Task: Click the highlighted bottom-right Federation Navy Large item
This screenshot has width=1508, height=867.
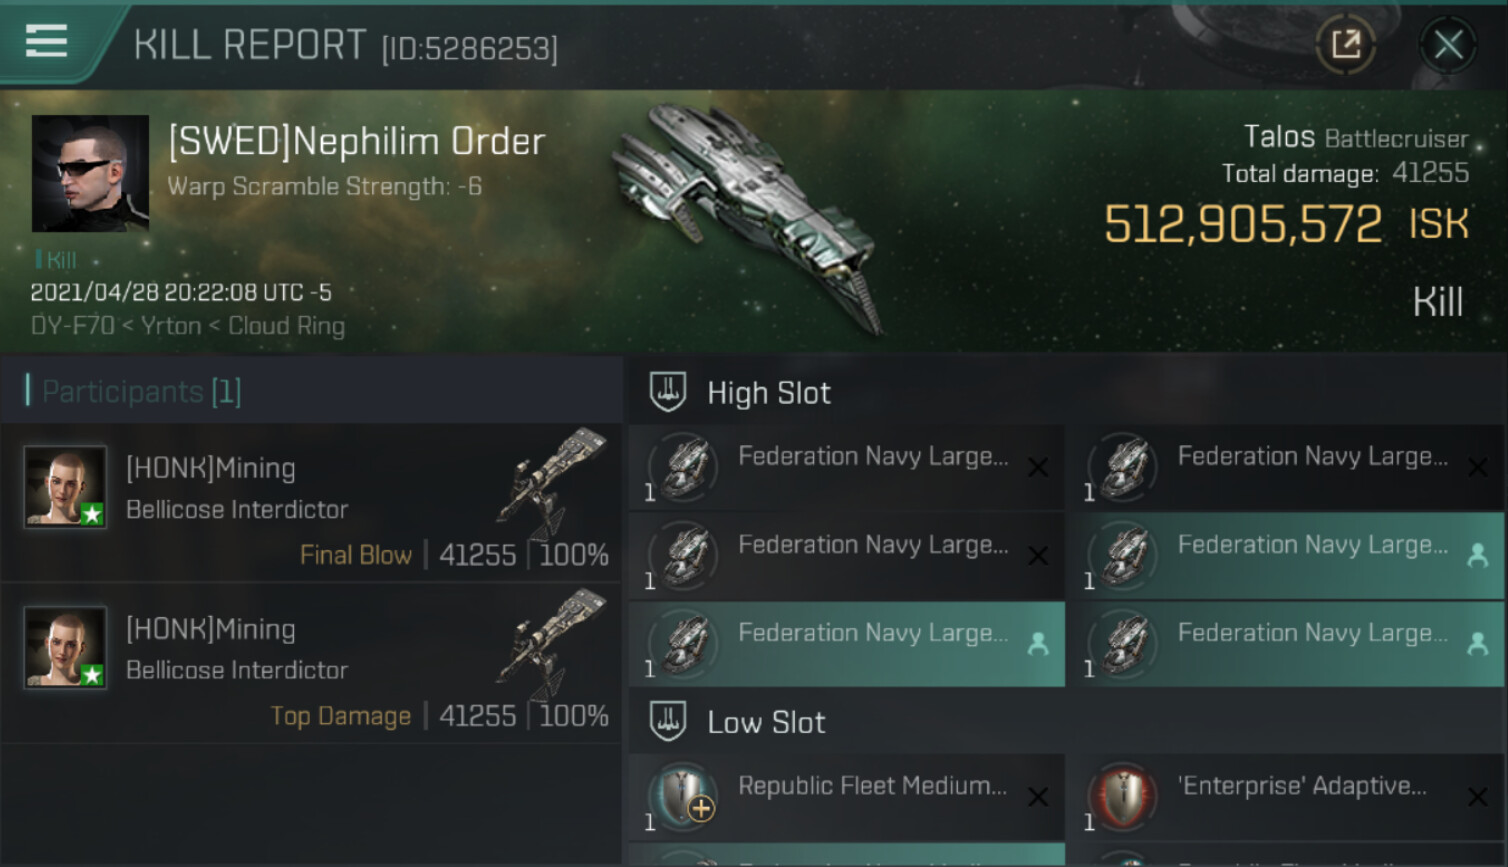Action: (x=1285, y=644)
